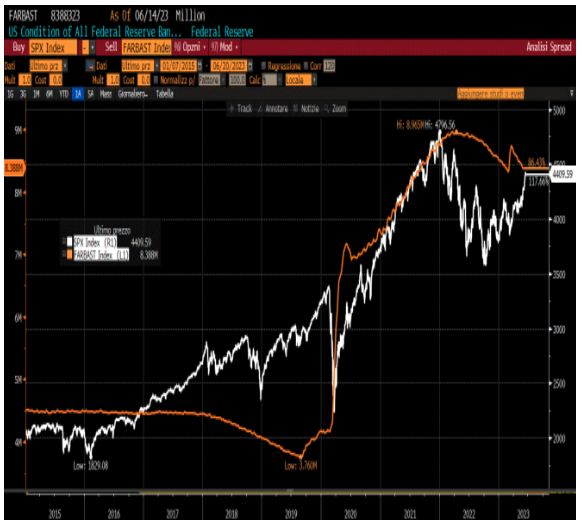Expand the first Ultimo prz dropdown
This screenshot has width=582, height=526.
(x=65, y=66)
